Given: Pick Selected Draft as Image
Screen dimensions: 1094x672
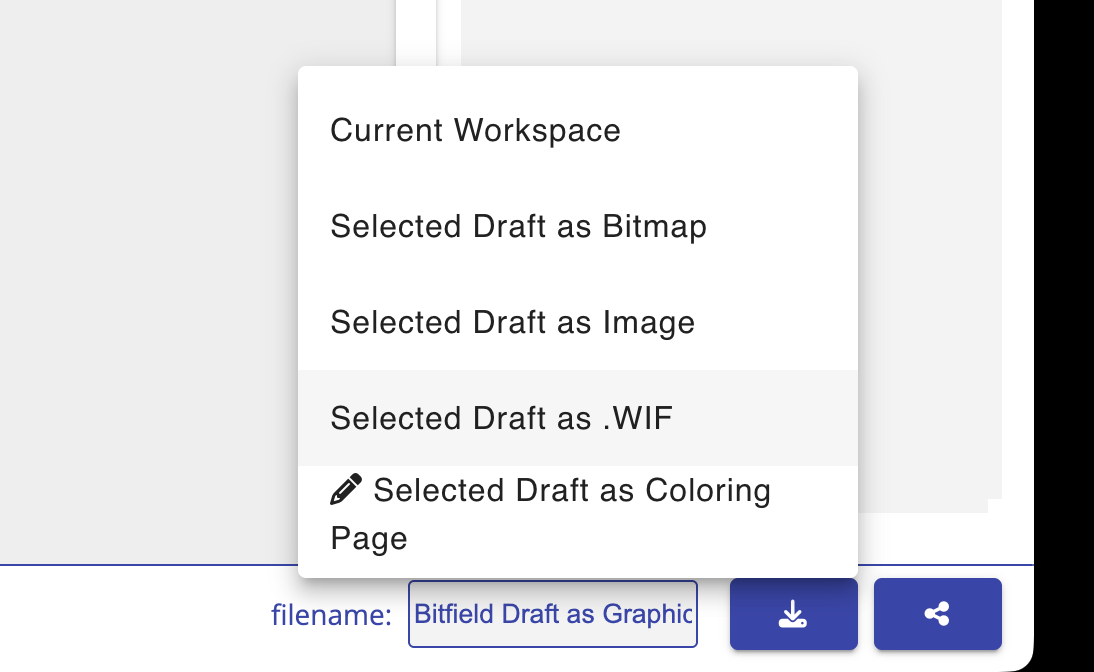Looking at the screenshot, I should point(513,322).
